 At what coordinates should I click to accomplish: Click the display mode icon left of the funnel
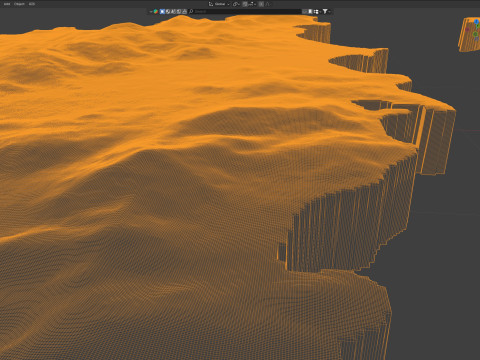point(316,11)
